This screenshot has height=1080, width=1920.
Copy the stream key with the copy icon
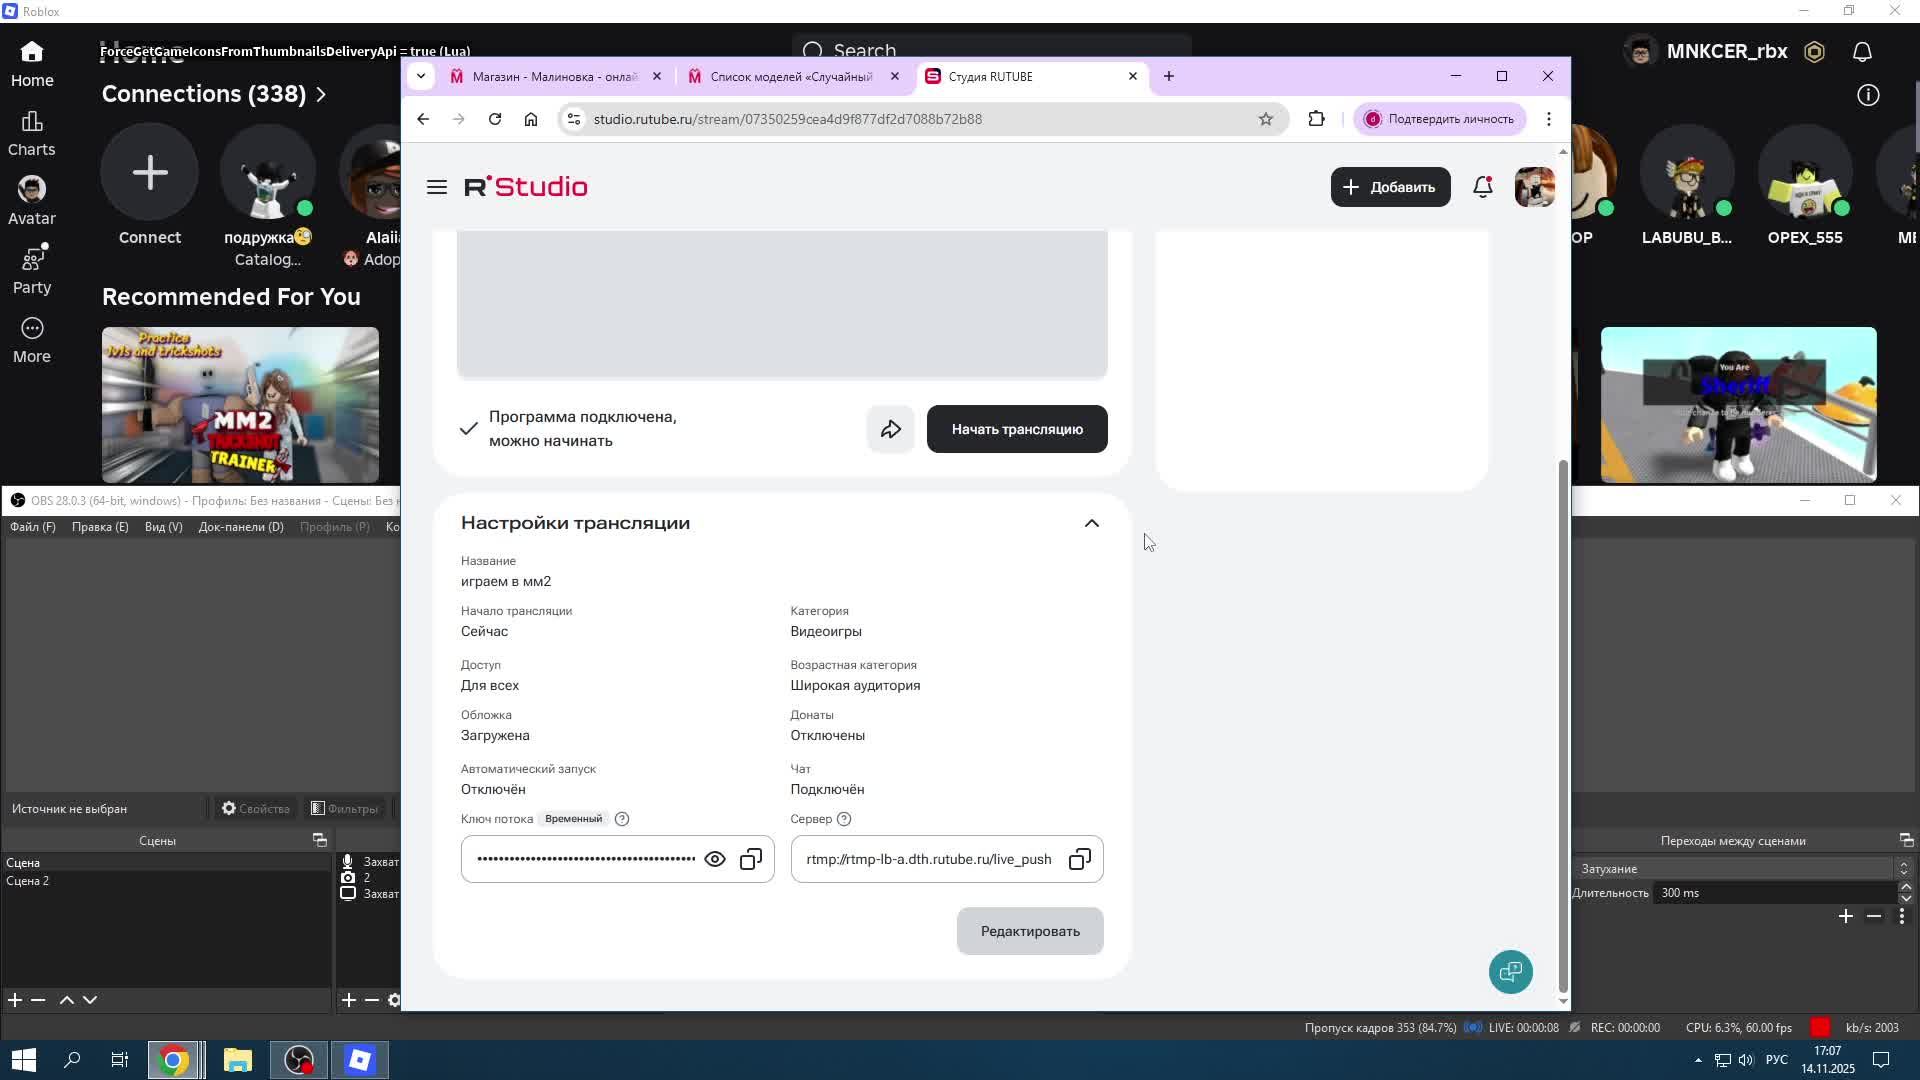pos(751,859)
